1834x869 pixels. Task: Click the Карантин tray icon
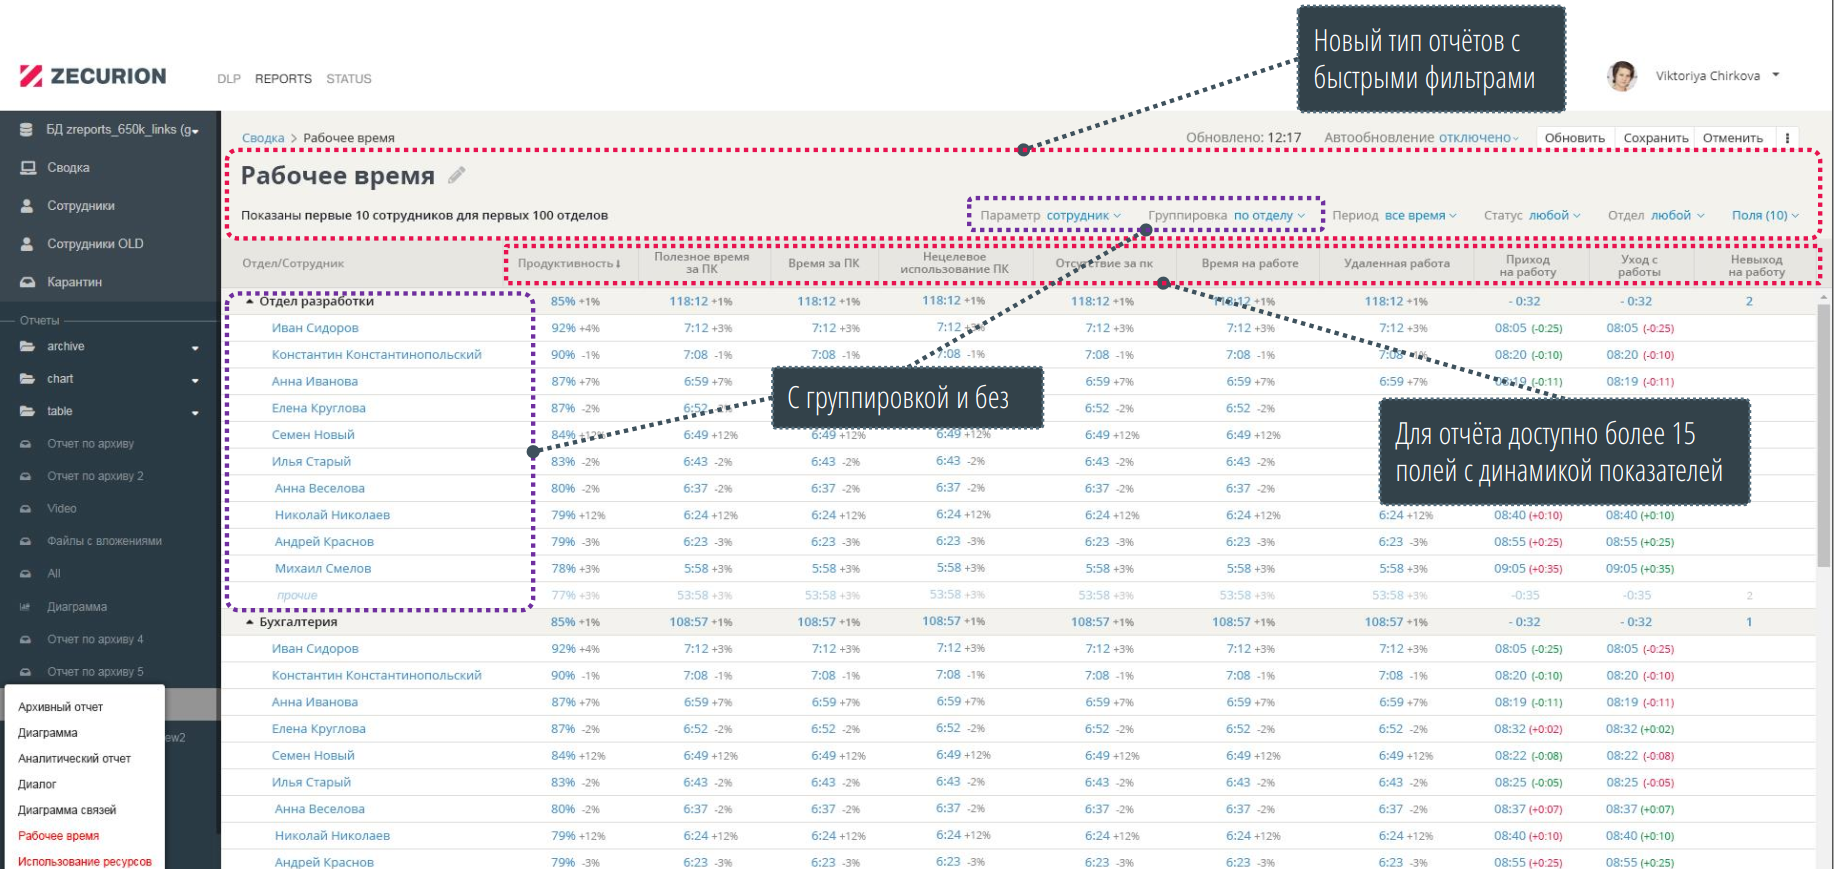[28, 282]
